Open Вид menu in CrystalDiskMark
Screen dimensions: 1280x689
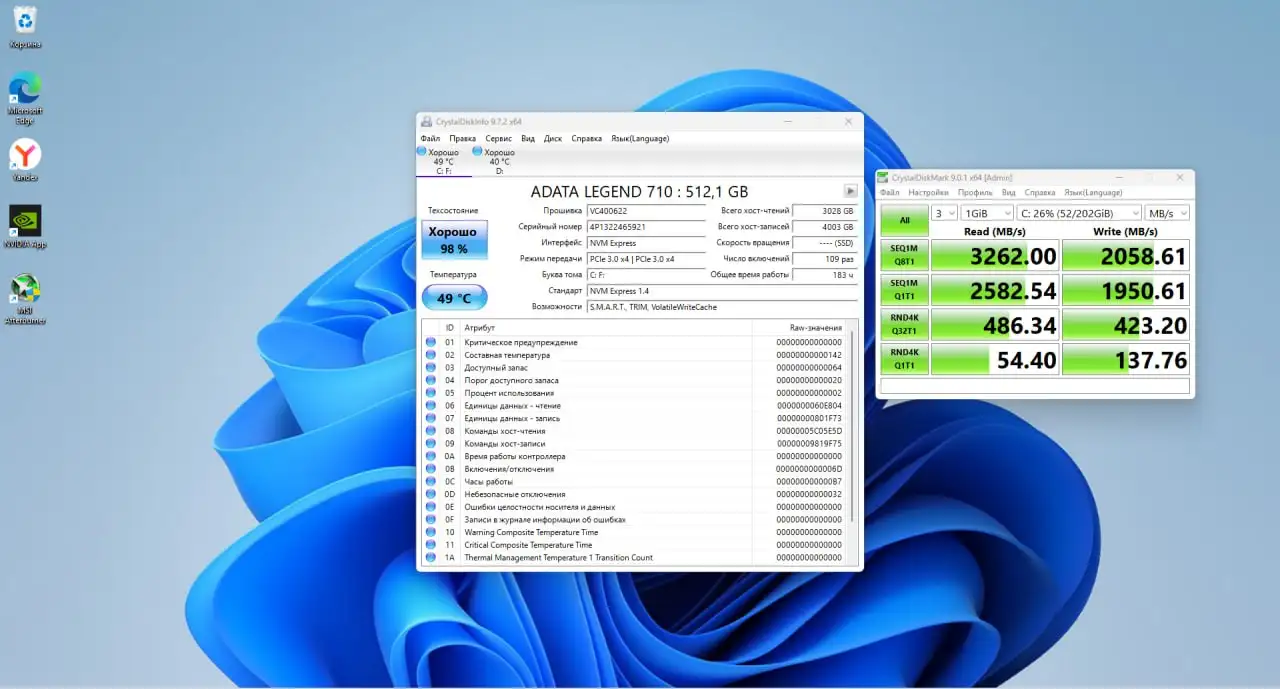1009,192
